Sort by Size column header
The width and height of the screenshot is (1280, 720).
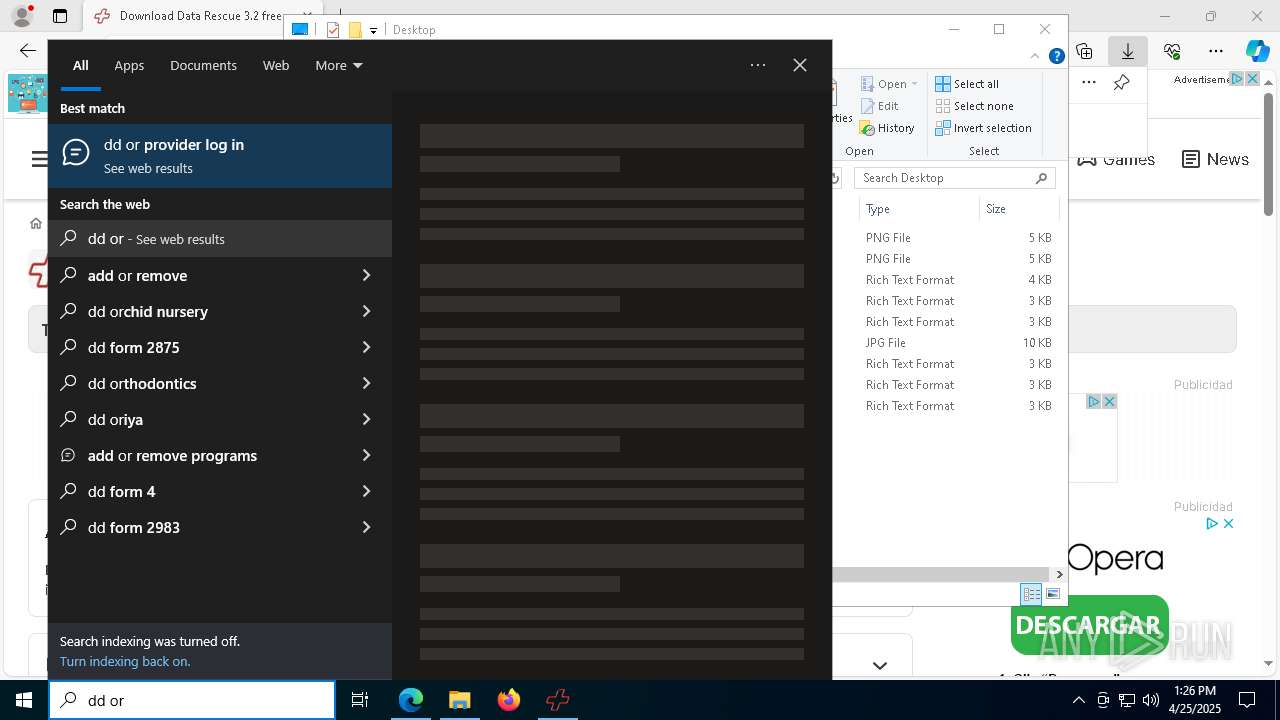(1018, 209)
